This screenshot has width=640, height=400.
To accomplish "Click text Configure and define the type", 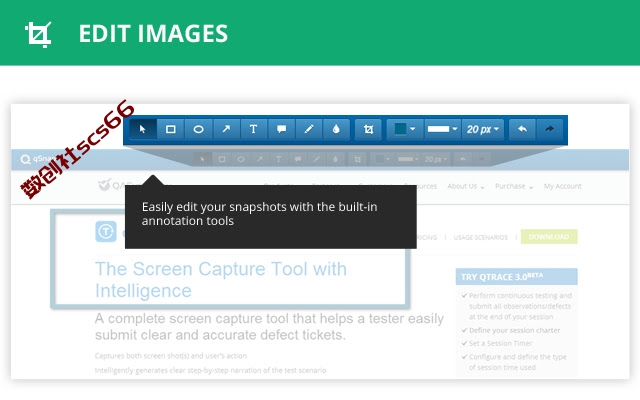I will [x=518, y=362].
